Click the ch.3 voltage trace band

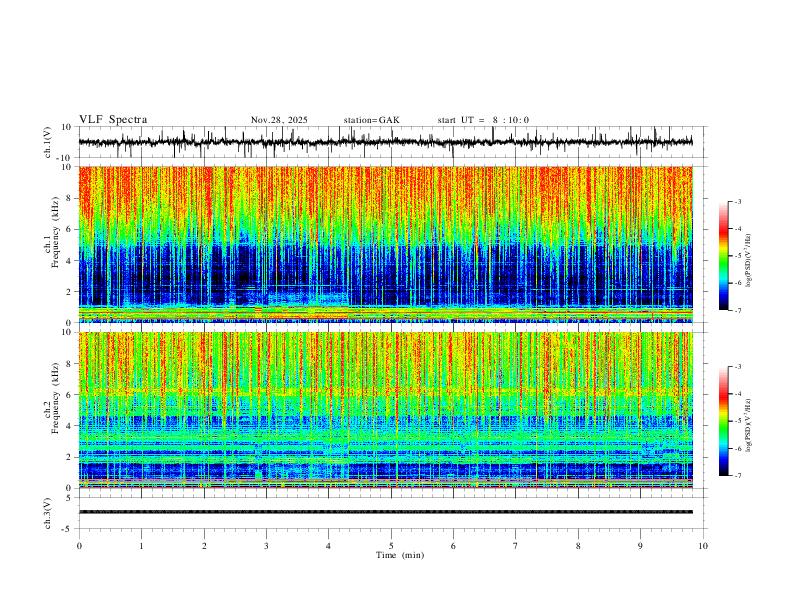pos(385,512)
